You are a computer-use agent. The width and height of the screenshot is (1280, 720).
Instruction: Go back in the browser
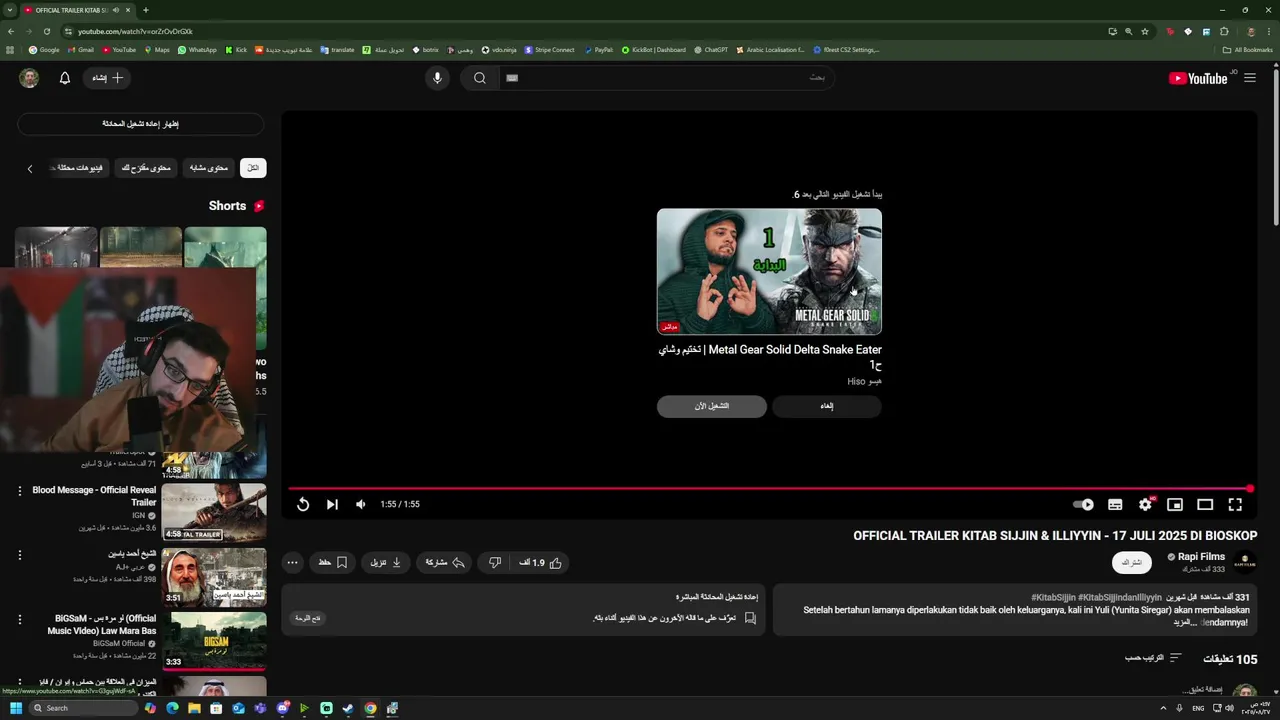click(10, 31)
